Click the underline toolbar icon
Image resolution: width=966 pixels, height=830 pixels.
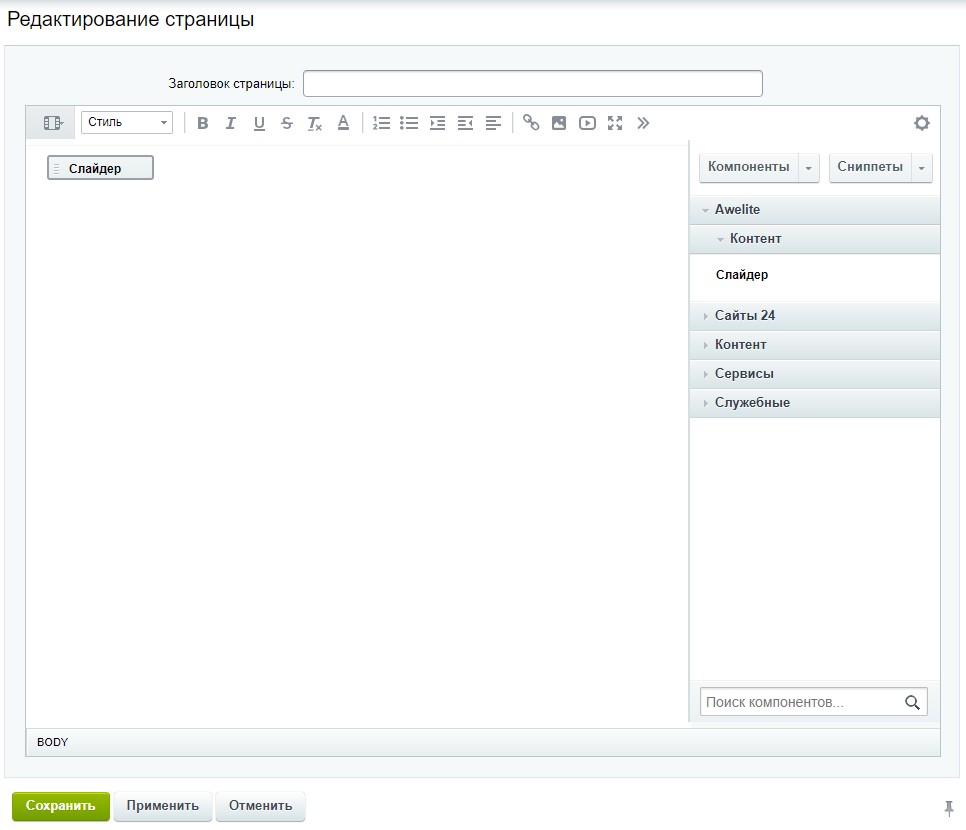point(259,123)
